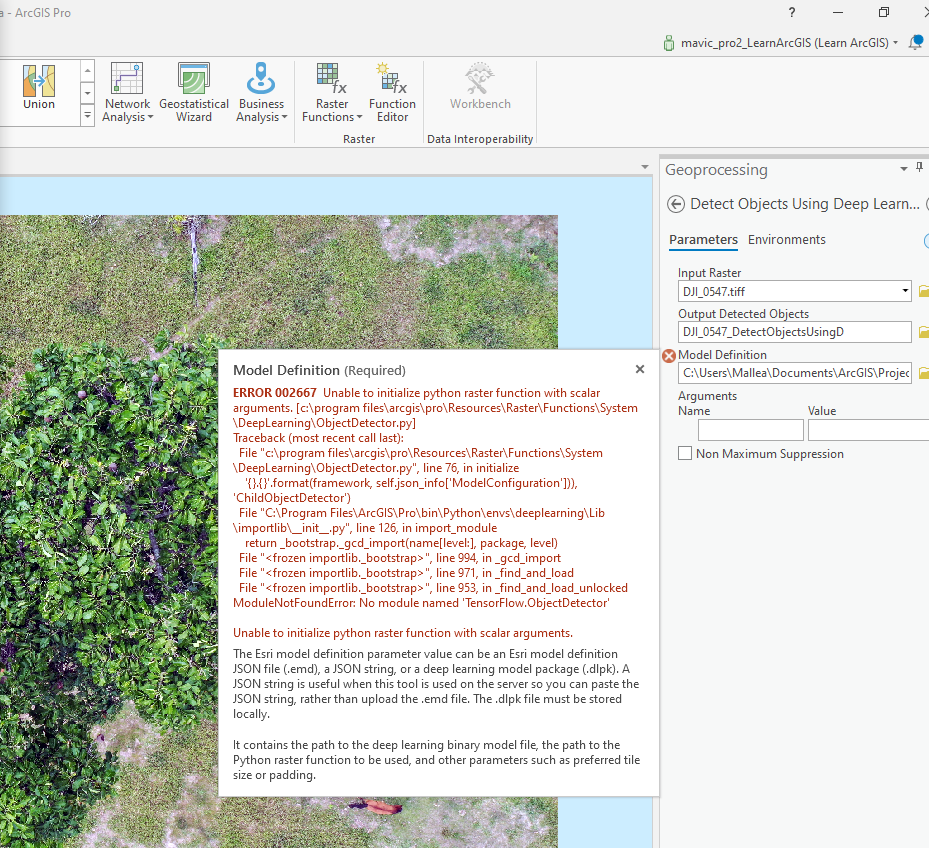Expand the tools gallery fully

click(88, 116)
